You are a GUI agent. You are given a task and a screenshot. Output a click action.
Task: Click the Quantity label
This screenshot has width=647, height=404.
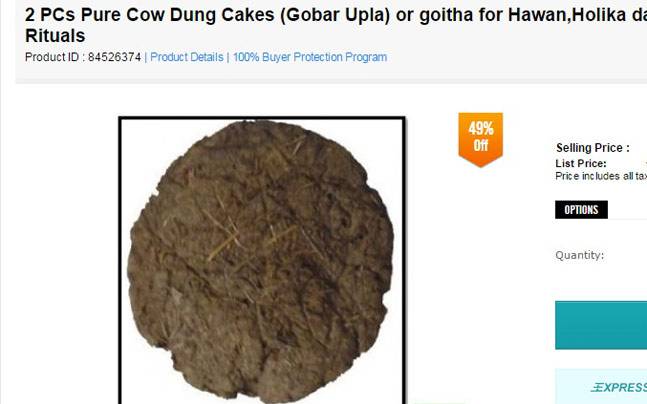(579, 255)
